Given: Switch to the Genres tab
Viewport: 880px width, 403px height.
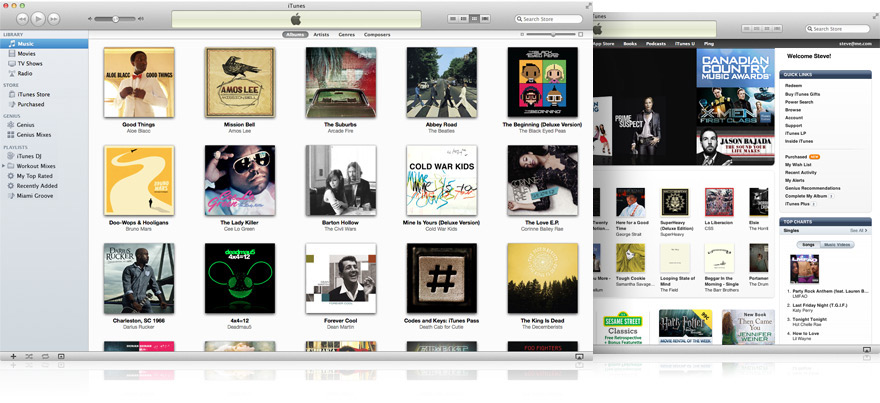Looking at the screenshot, I should (346, 35).
